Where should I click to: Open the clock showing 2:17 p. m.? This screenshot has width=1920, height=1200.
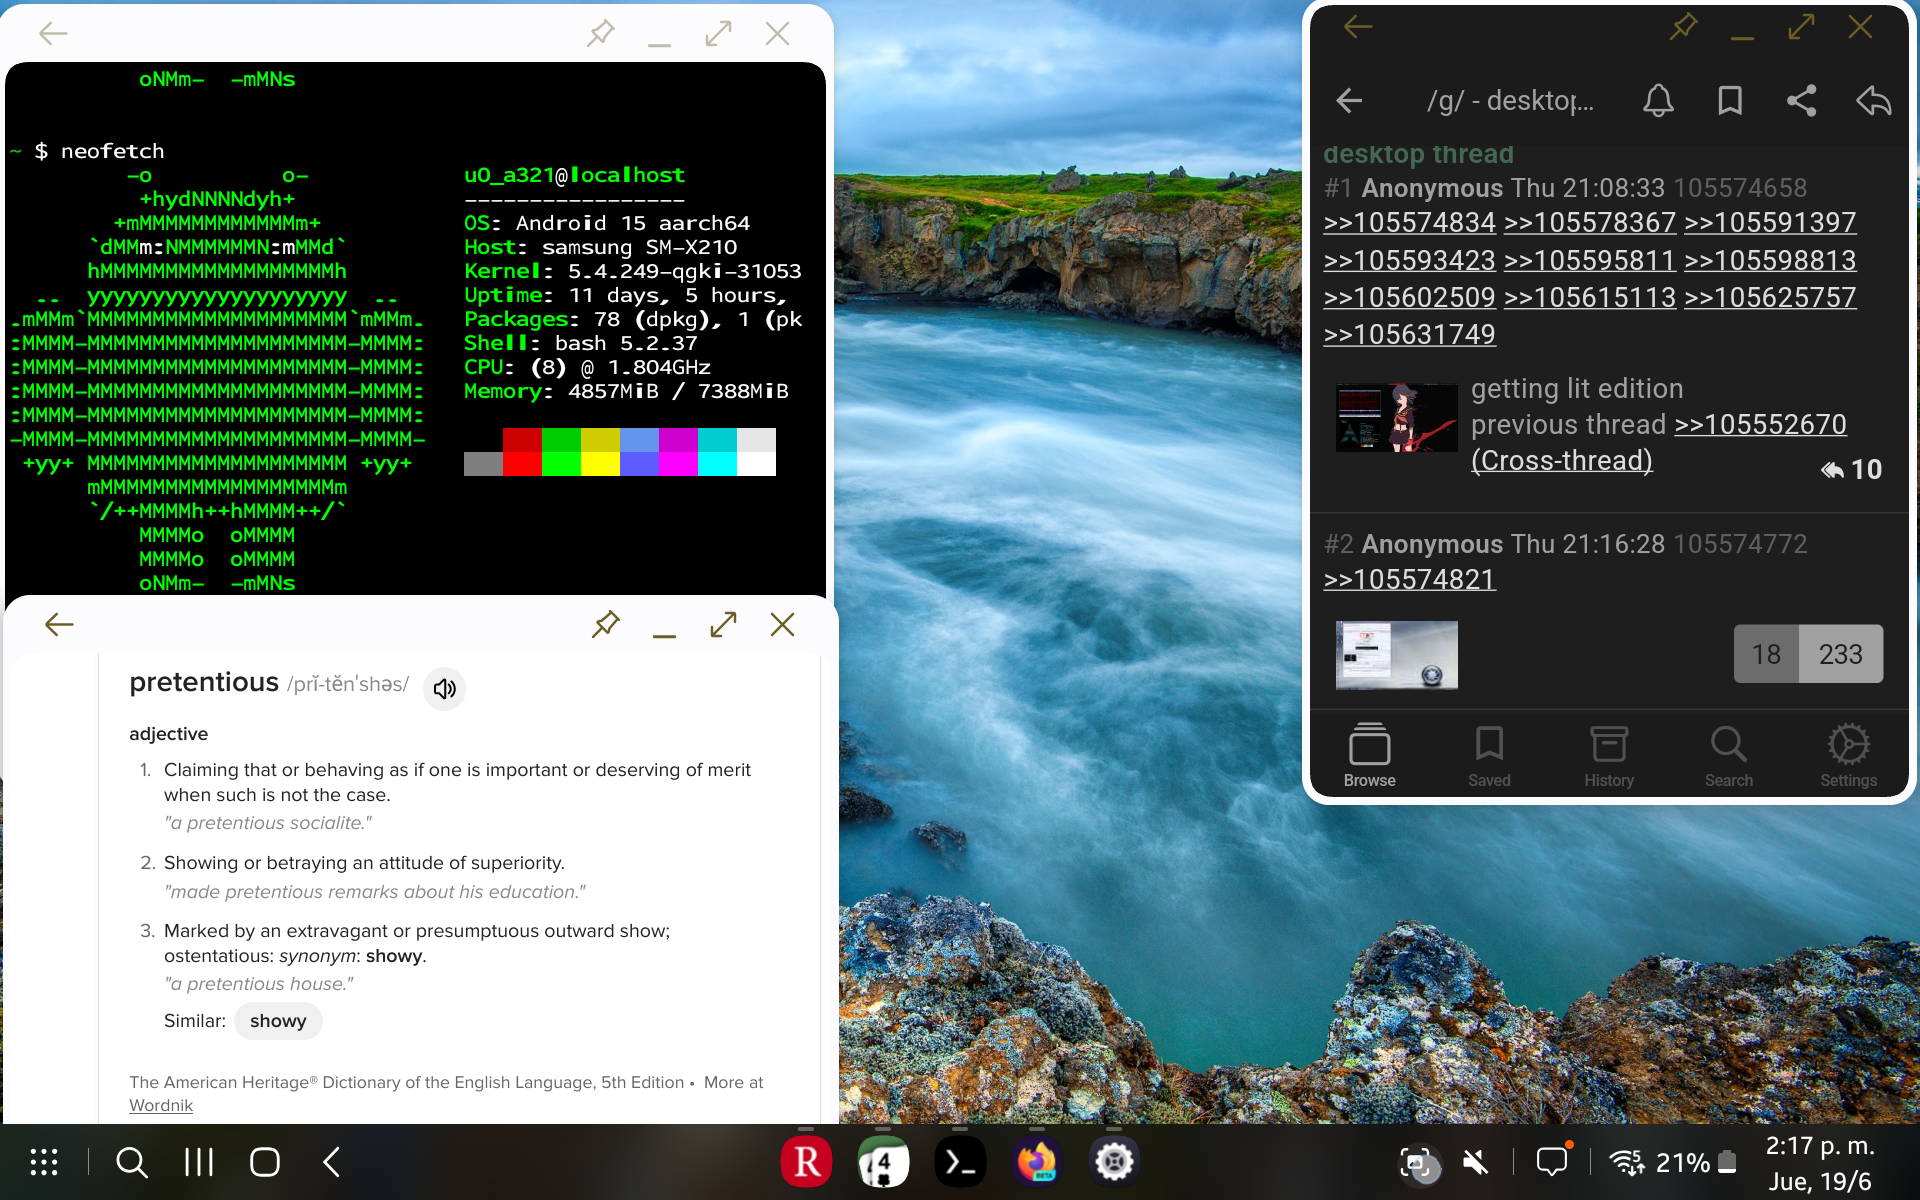coord(1819,1146)
